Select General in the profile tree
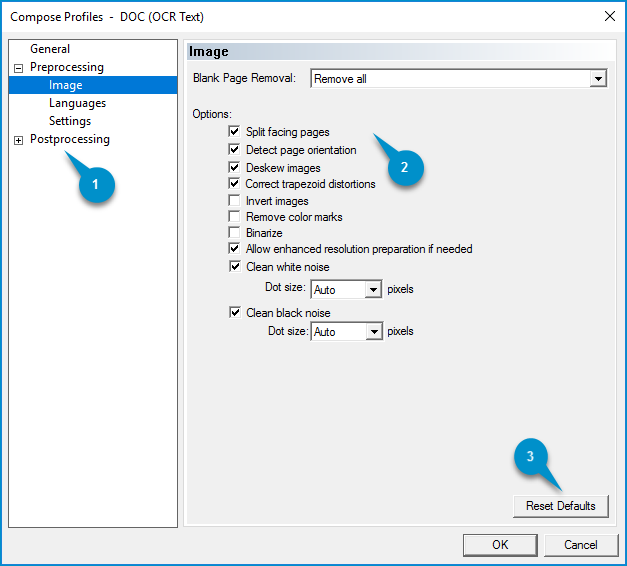 click(50, 49)
